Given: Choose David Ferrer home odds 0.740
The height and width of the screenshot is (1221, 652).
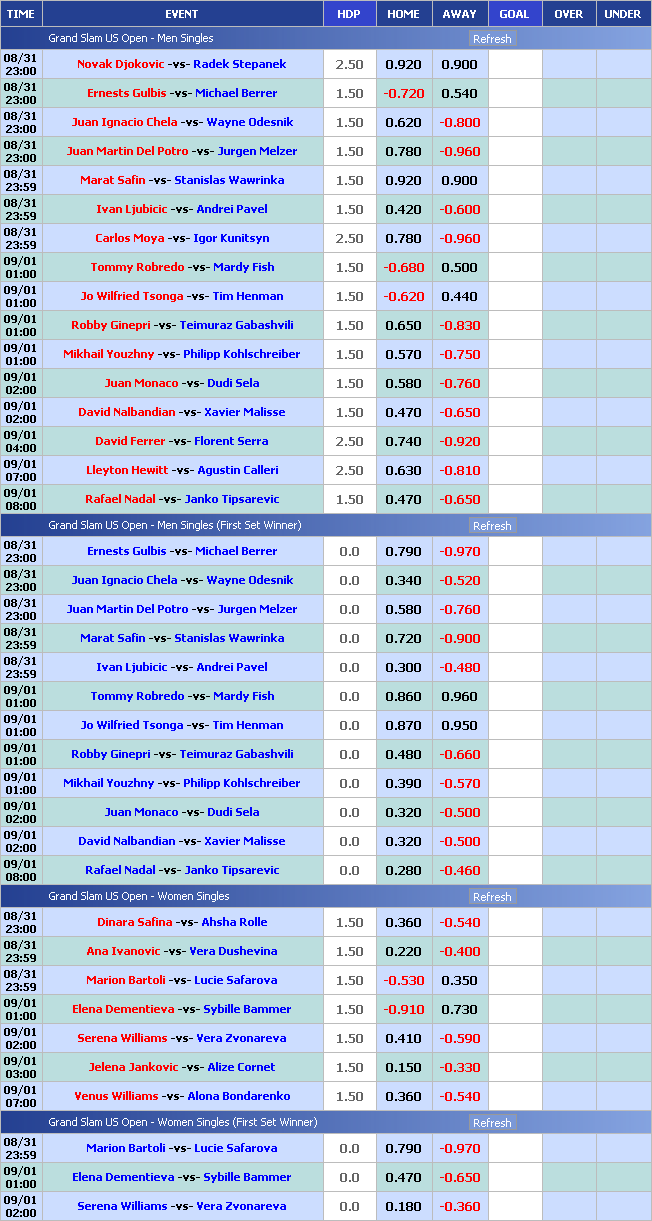Looking at the screenshot, I should tap(403, 441).
